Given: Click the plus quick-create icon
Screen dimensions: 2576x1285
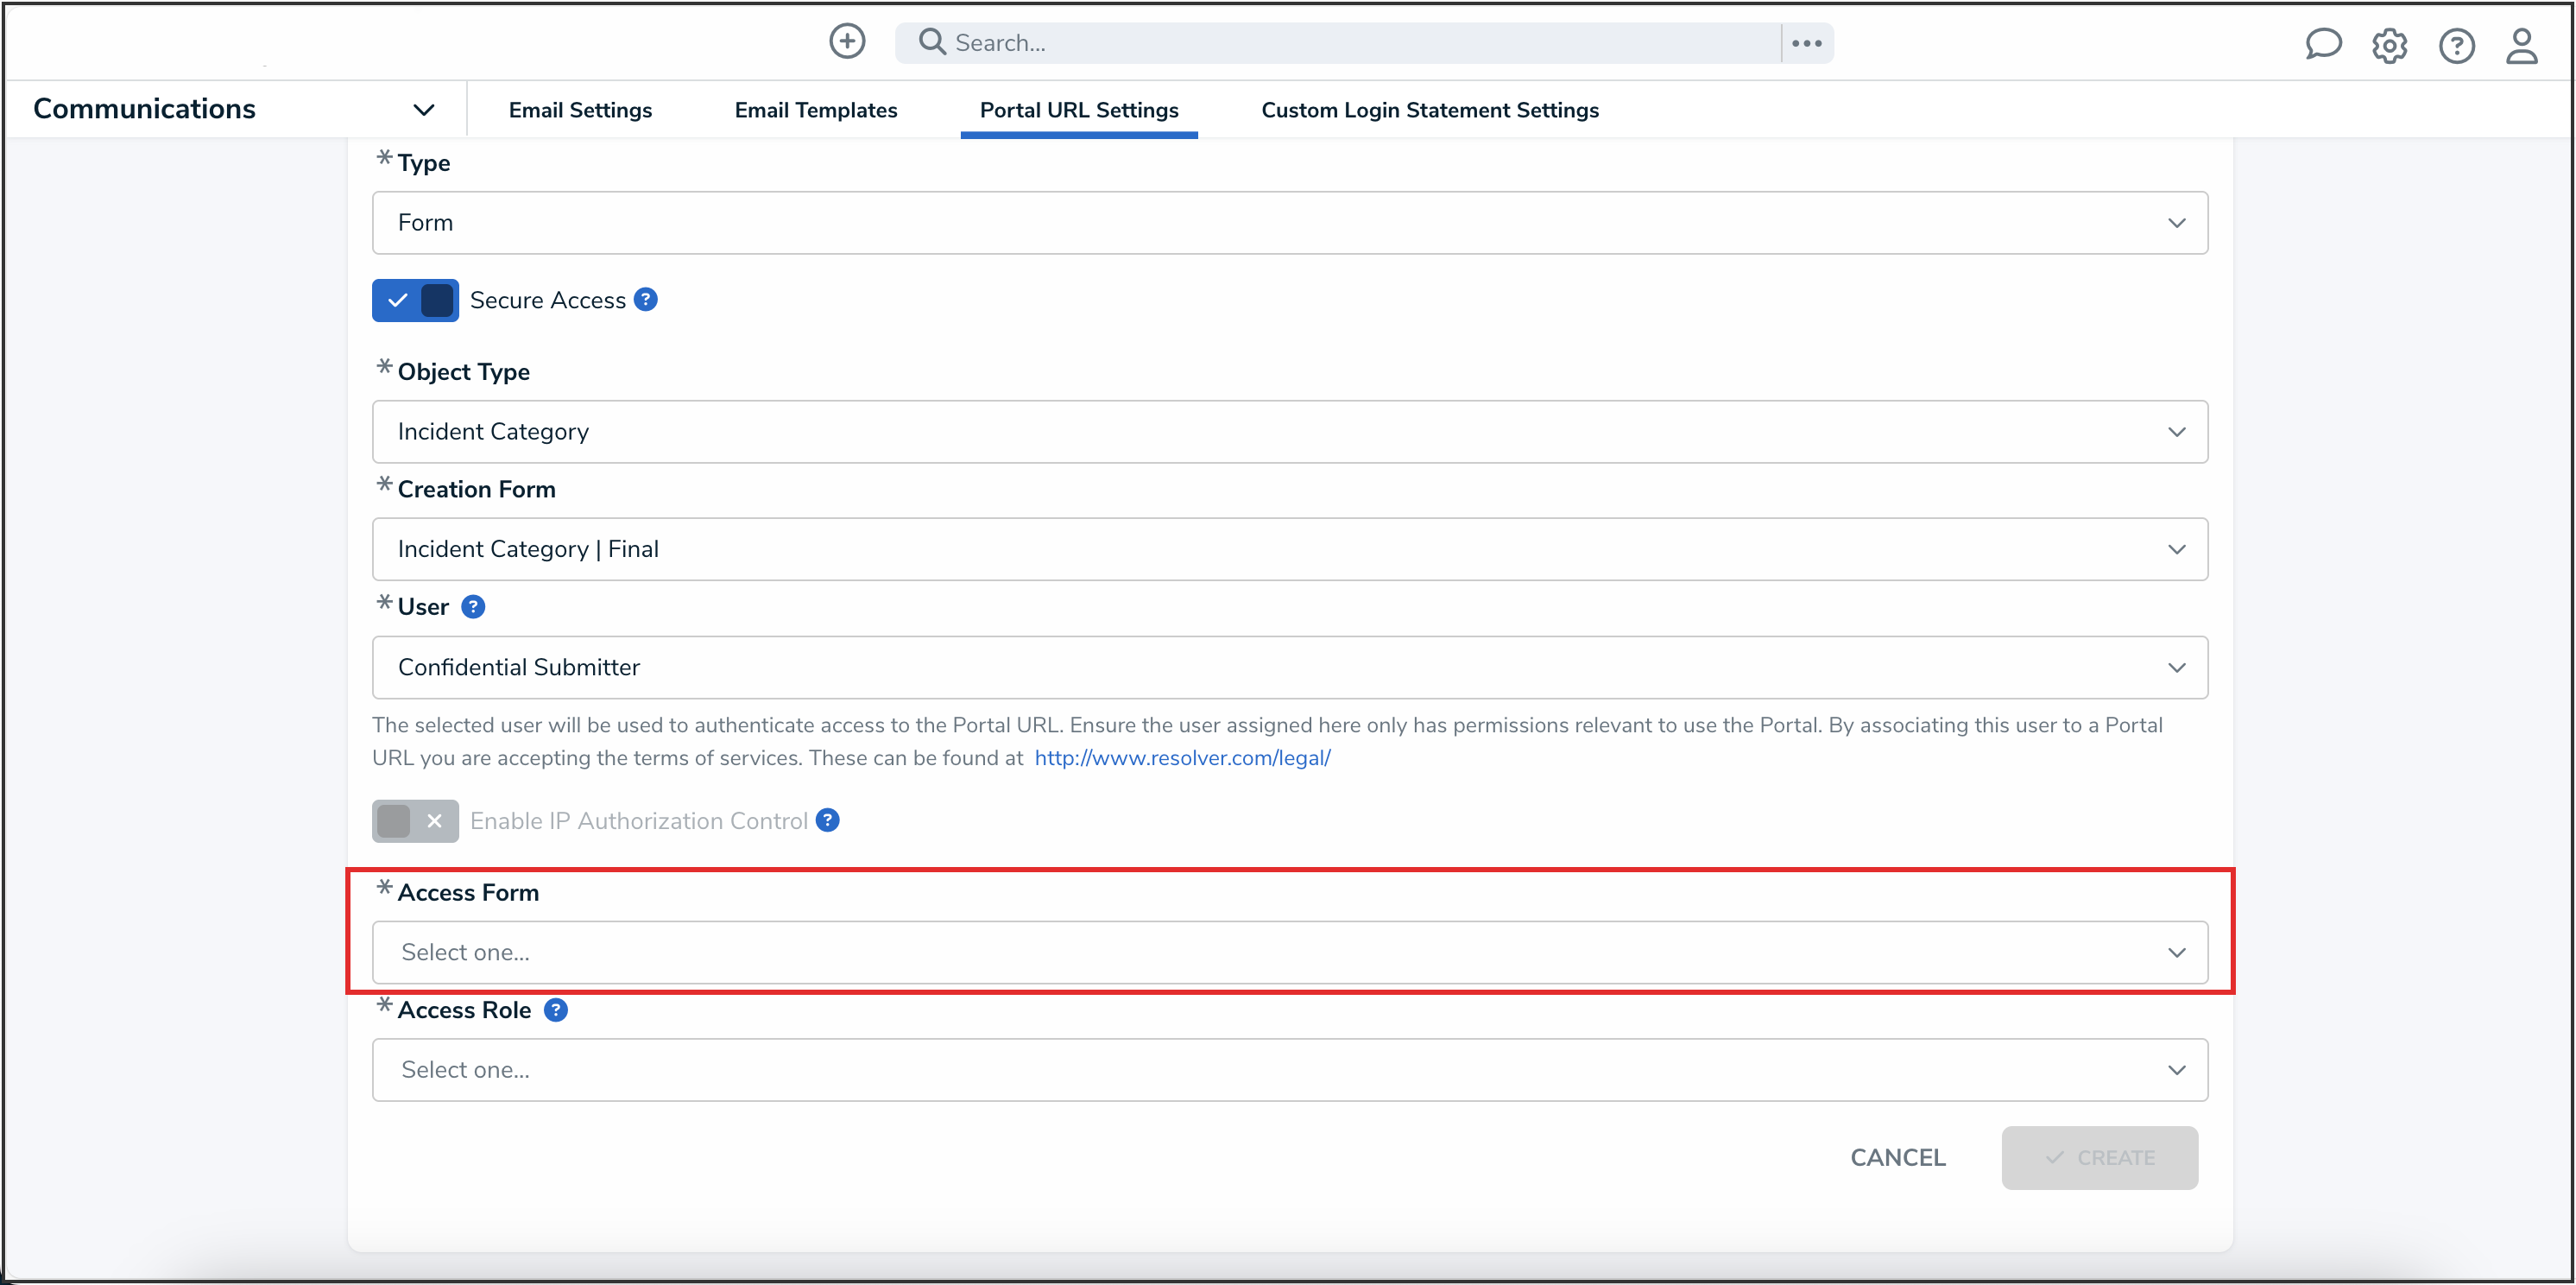Looking at the screenshot, I should [x=847, y=42].
